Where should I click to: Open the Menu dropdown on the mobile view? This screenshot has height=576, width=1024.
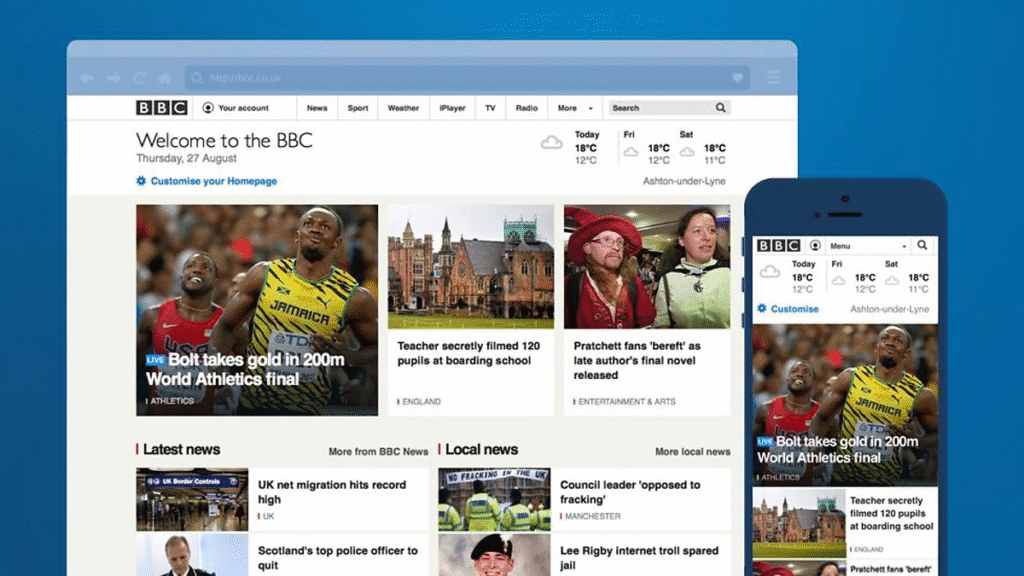pos(868,245)
